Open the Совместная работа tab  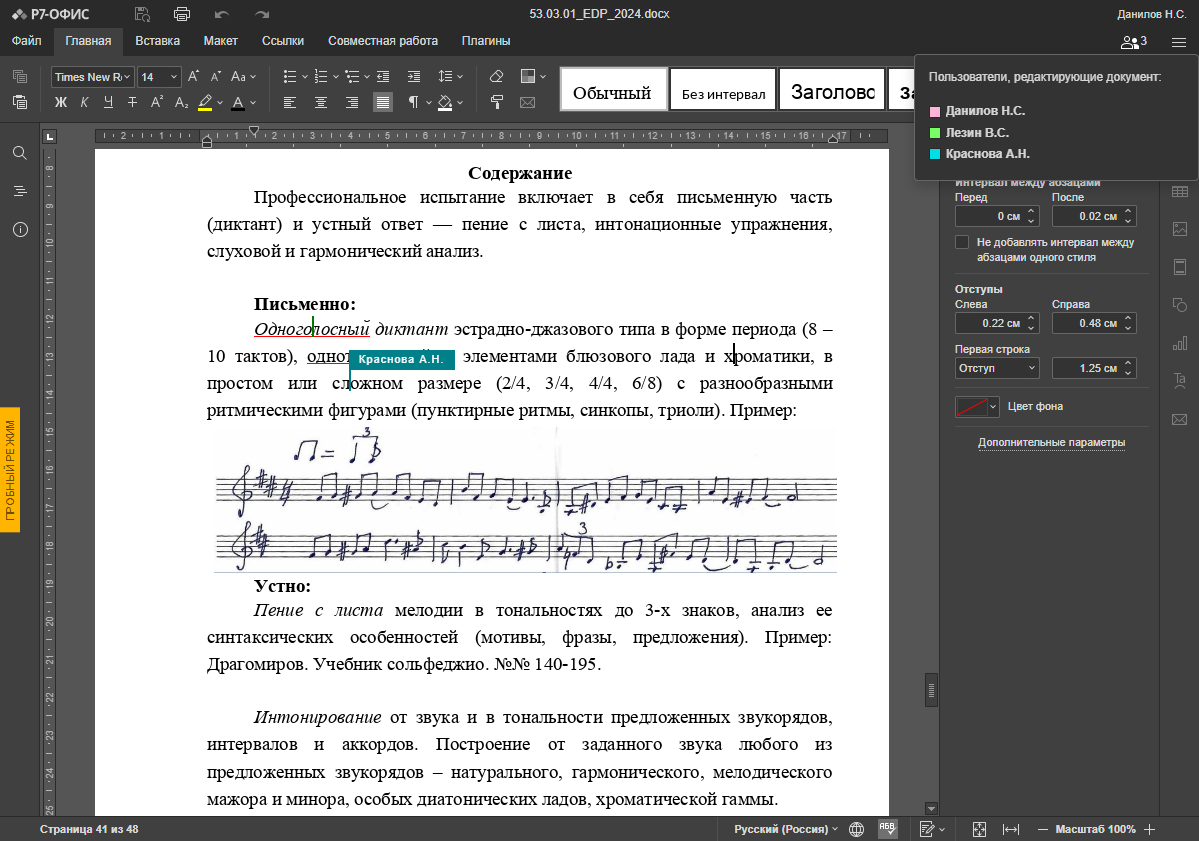[x=382, y=41]
